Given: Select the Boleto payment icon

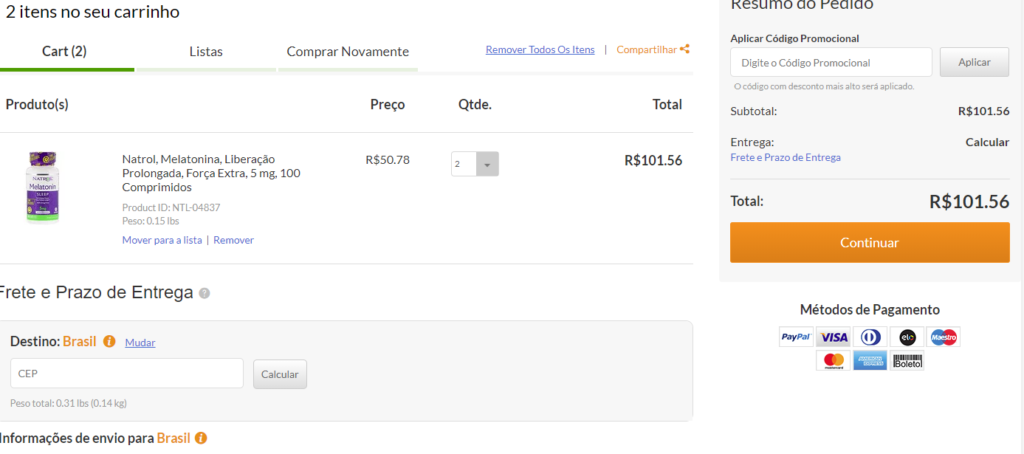Looking at the screenshot, I should [x=907, y=361].
